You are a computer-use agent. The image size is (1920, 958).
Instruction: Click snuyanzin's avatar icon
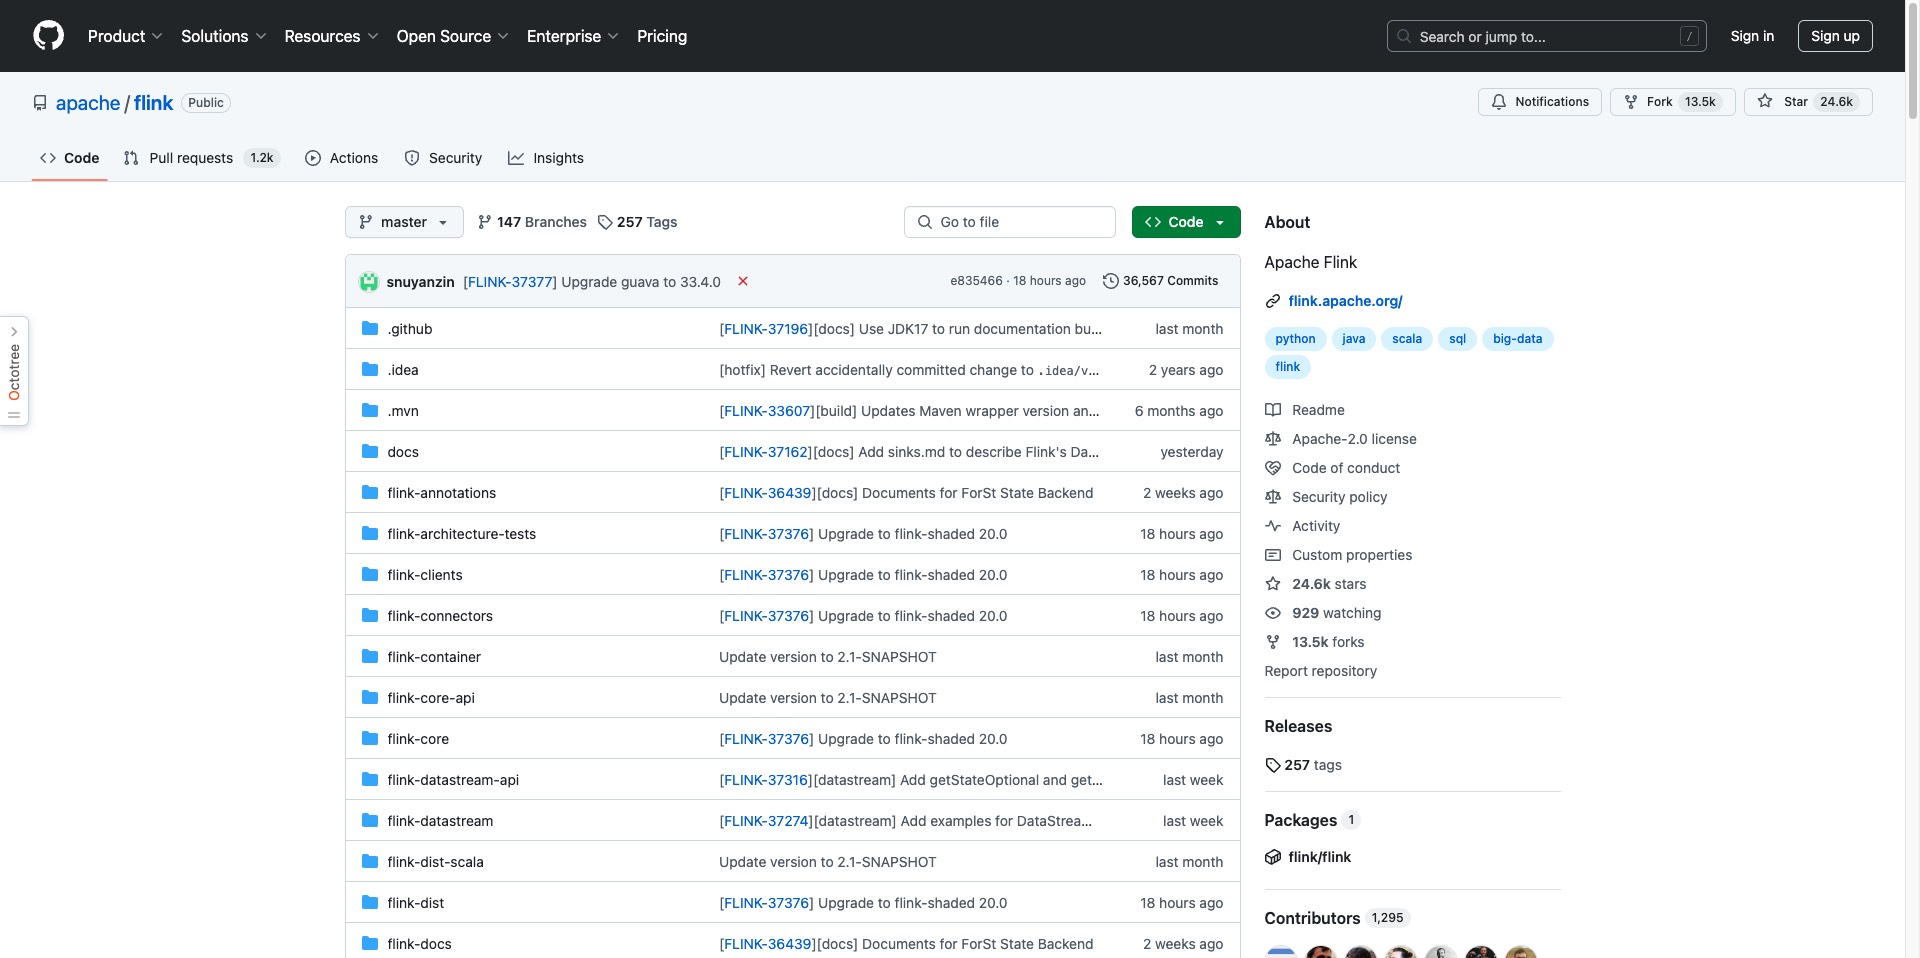click(369, 282)
